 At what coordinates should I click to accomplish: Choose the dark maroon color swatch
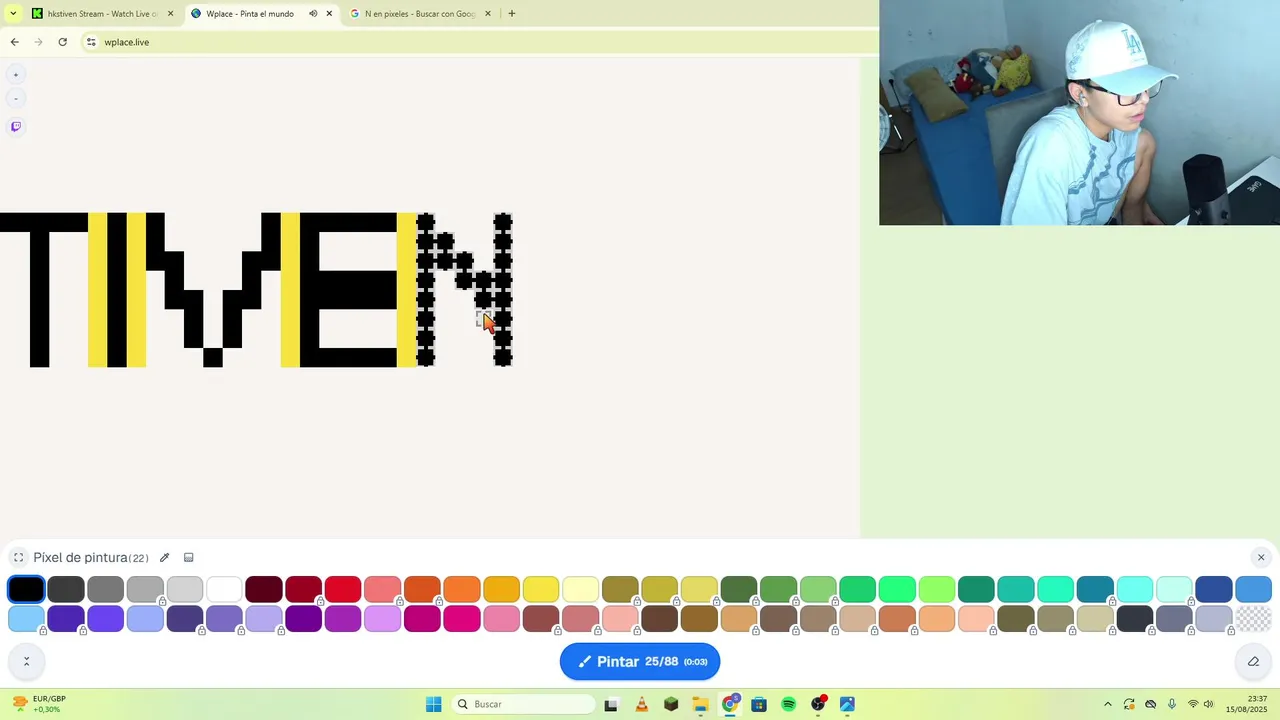[x=264, y=590]
